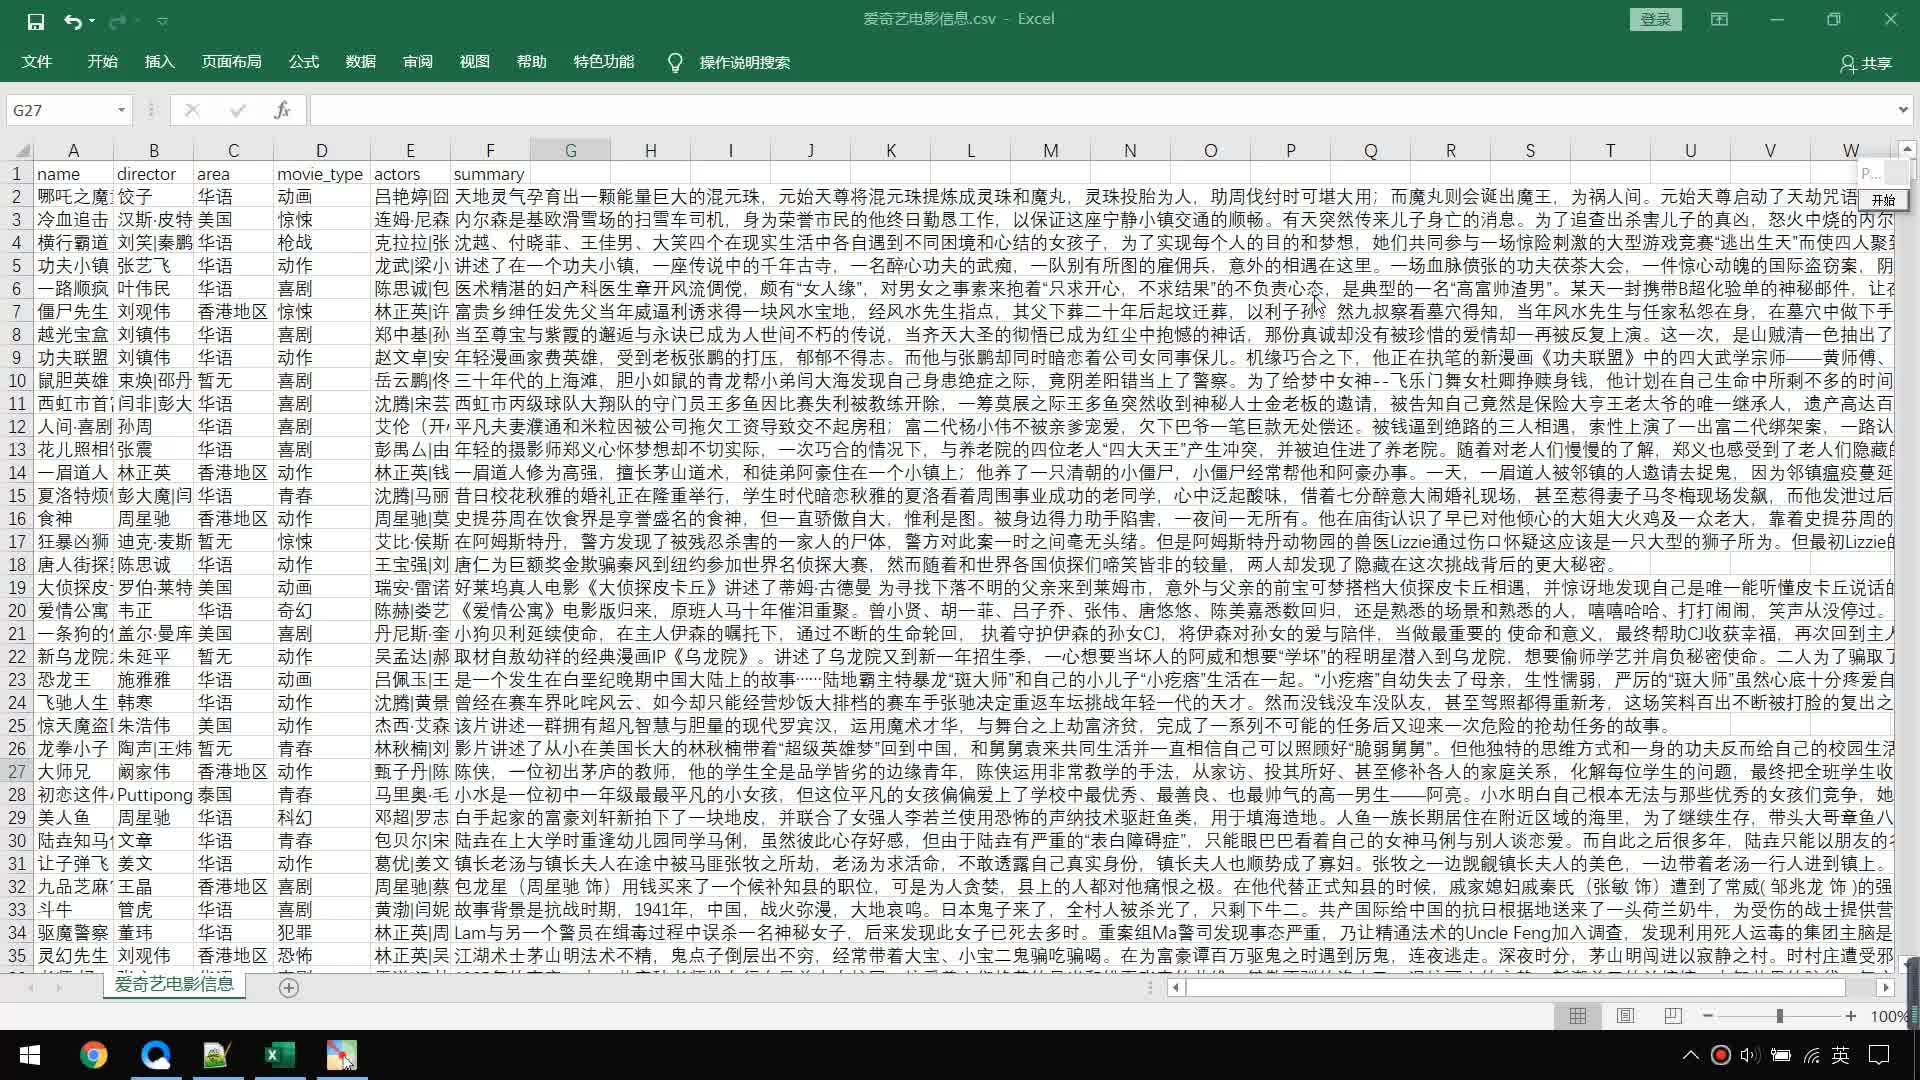Switch to Page Layout view

point(1626,1016)
